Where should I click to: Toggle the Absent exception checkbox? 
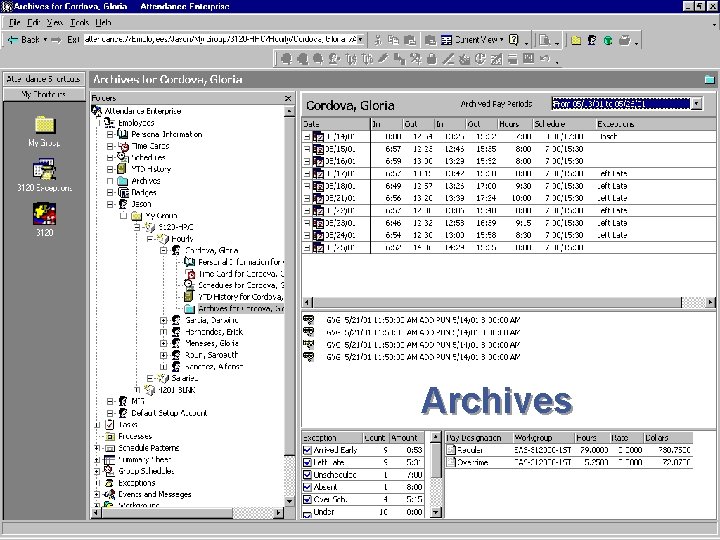[x=307, y=487]
